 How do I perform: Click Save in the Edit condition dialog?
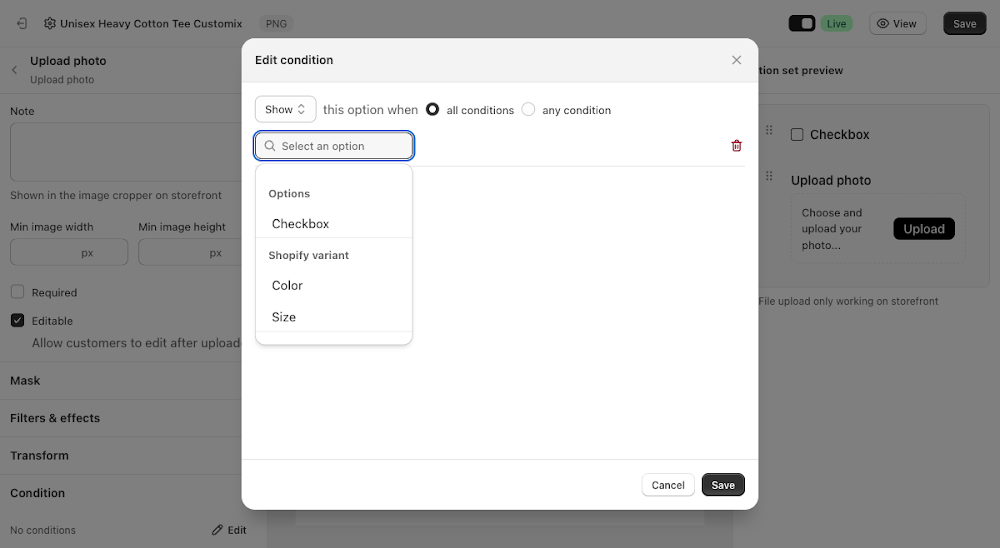point(723,485)
